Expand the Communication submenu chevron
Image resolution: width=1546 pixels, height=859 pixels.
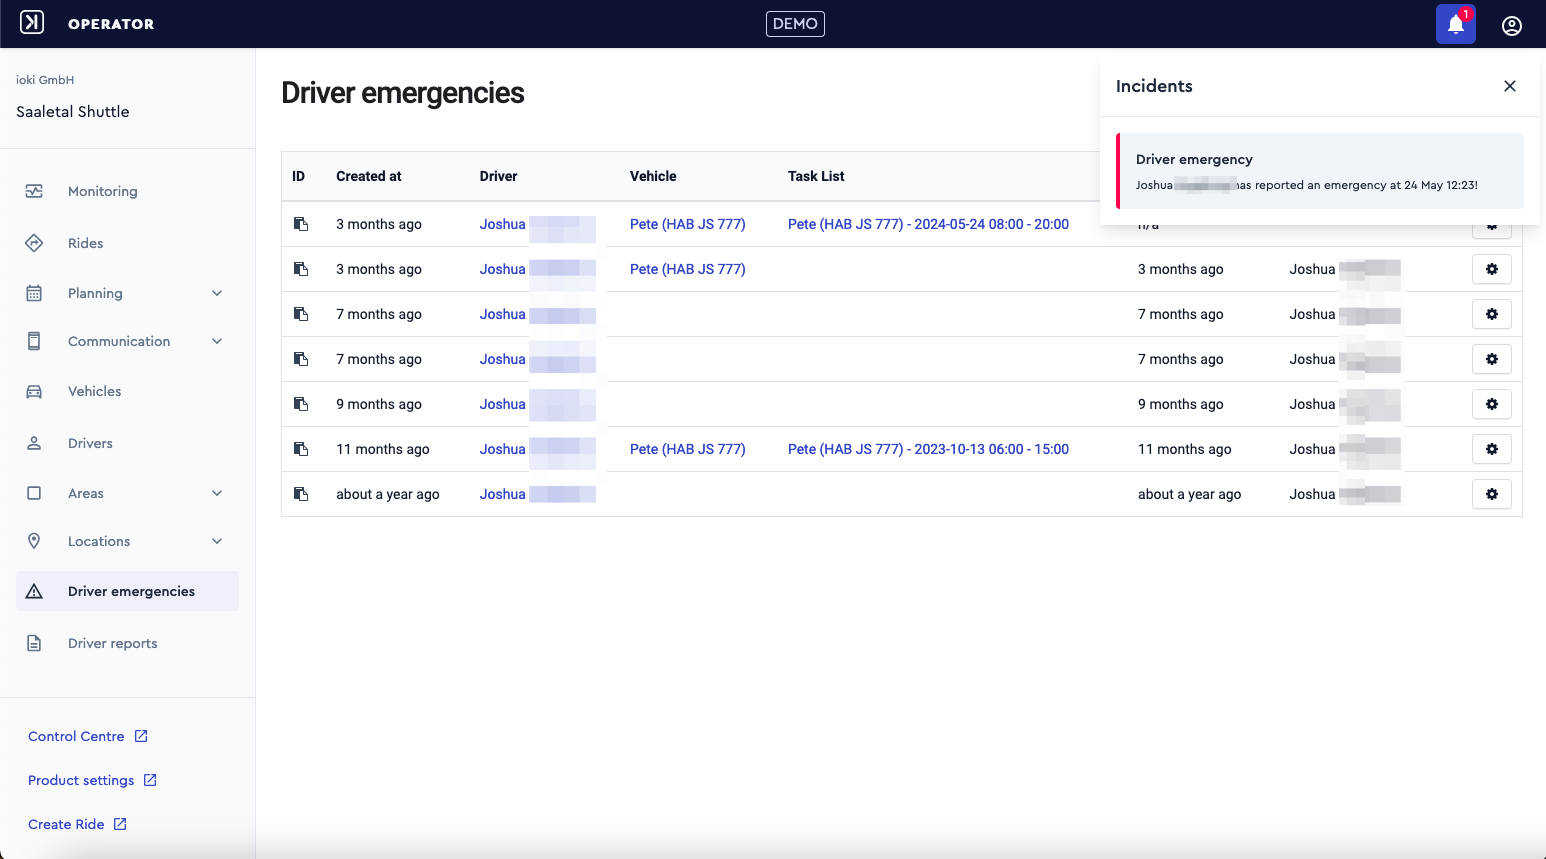tap(217, 341)
